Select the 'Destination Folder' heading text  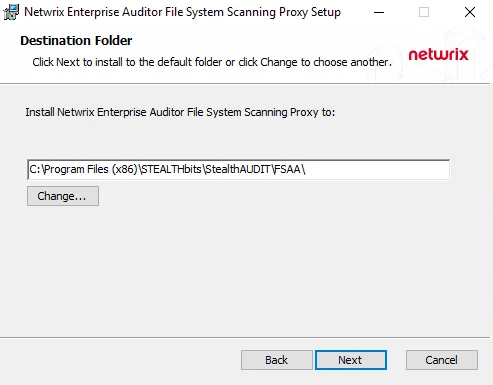click(x=76, y=41)
